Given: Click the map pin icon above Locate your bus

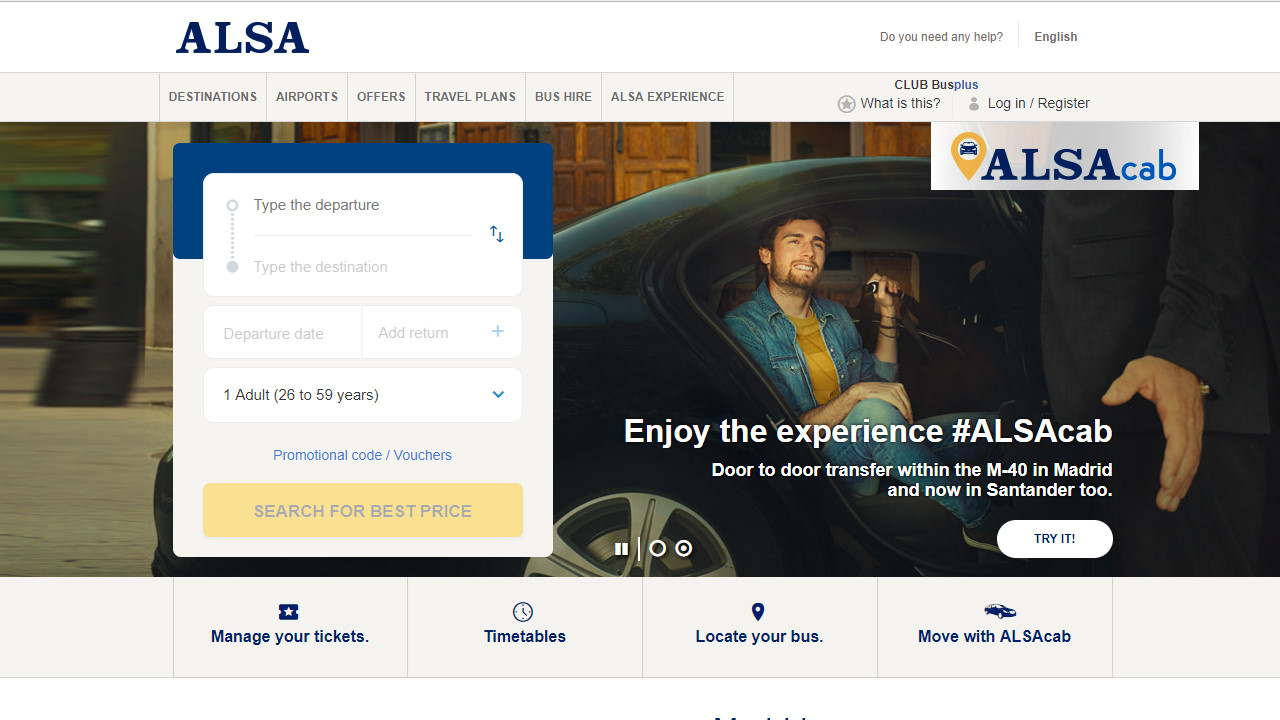Looking at the screenshot, I should tap(758, 612).
